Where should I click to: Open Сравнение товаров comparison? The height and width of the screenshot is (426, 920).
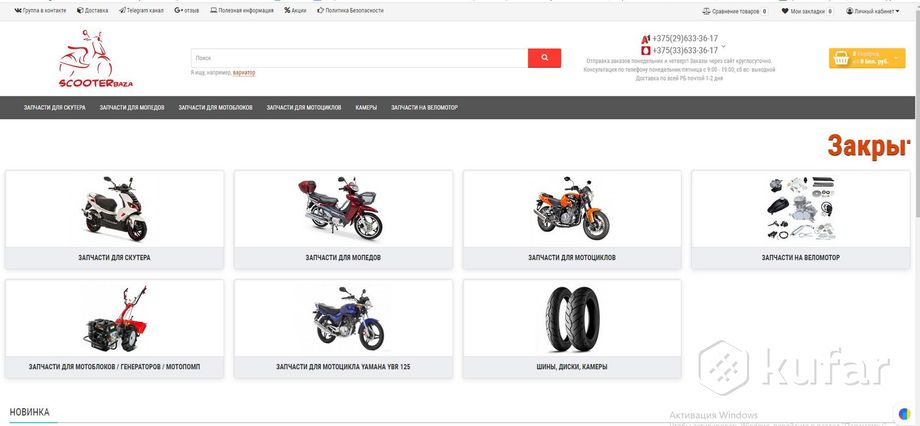pyautogui.click(x=735, y=11)
